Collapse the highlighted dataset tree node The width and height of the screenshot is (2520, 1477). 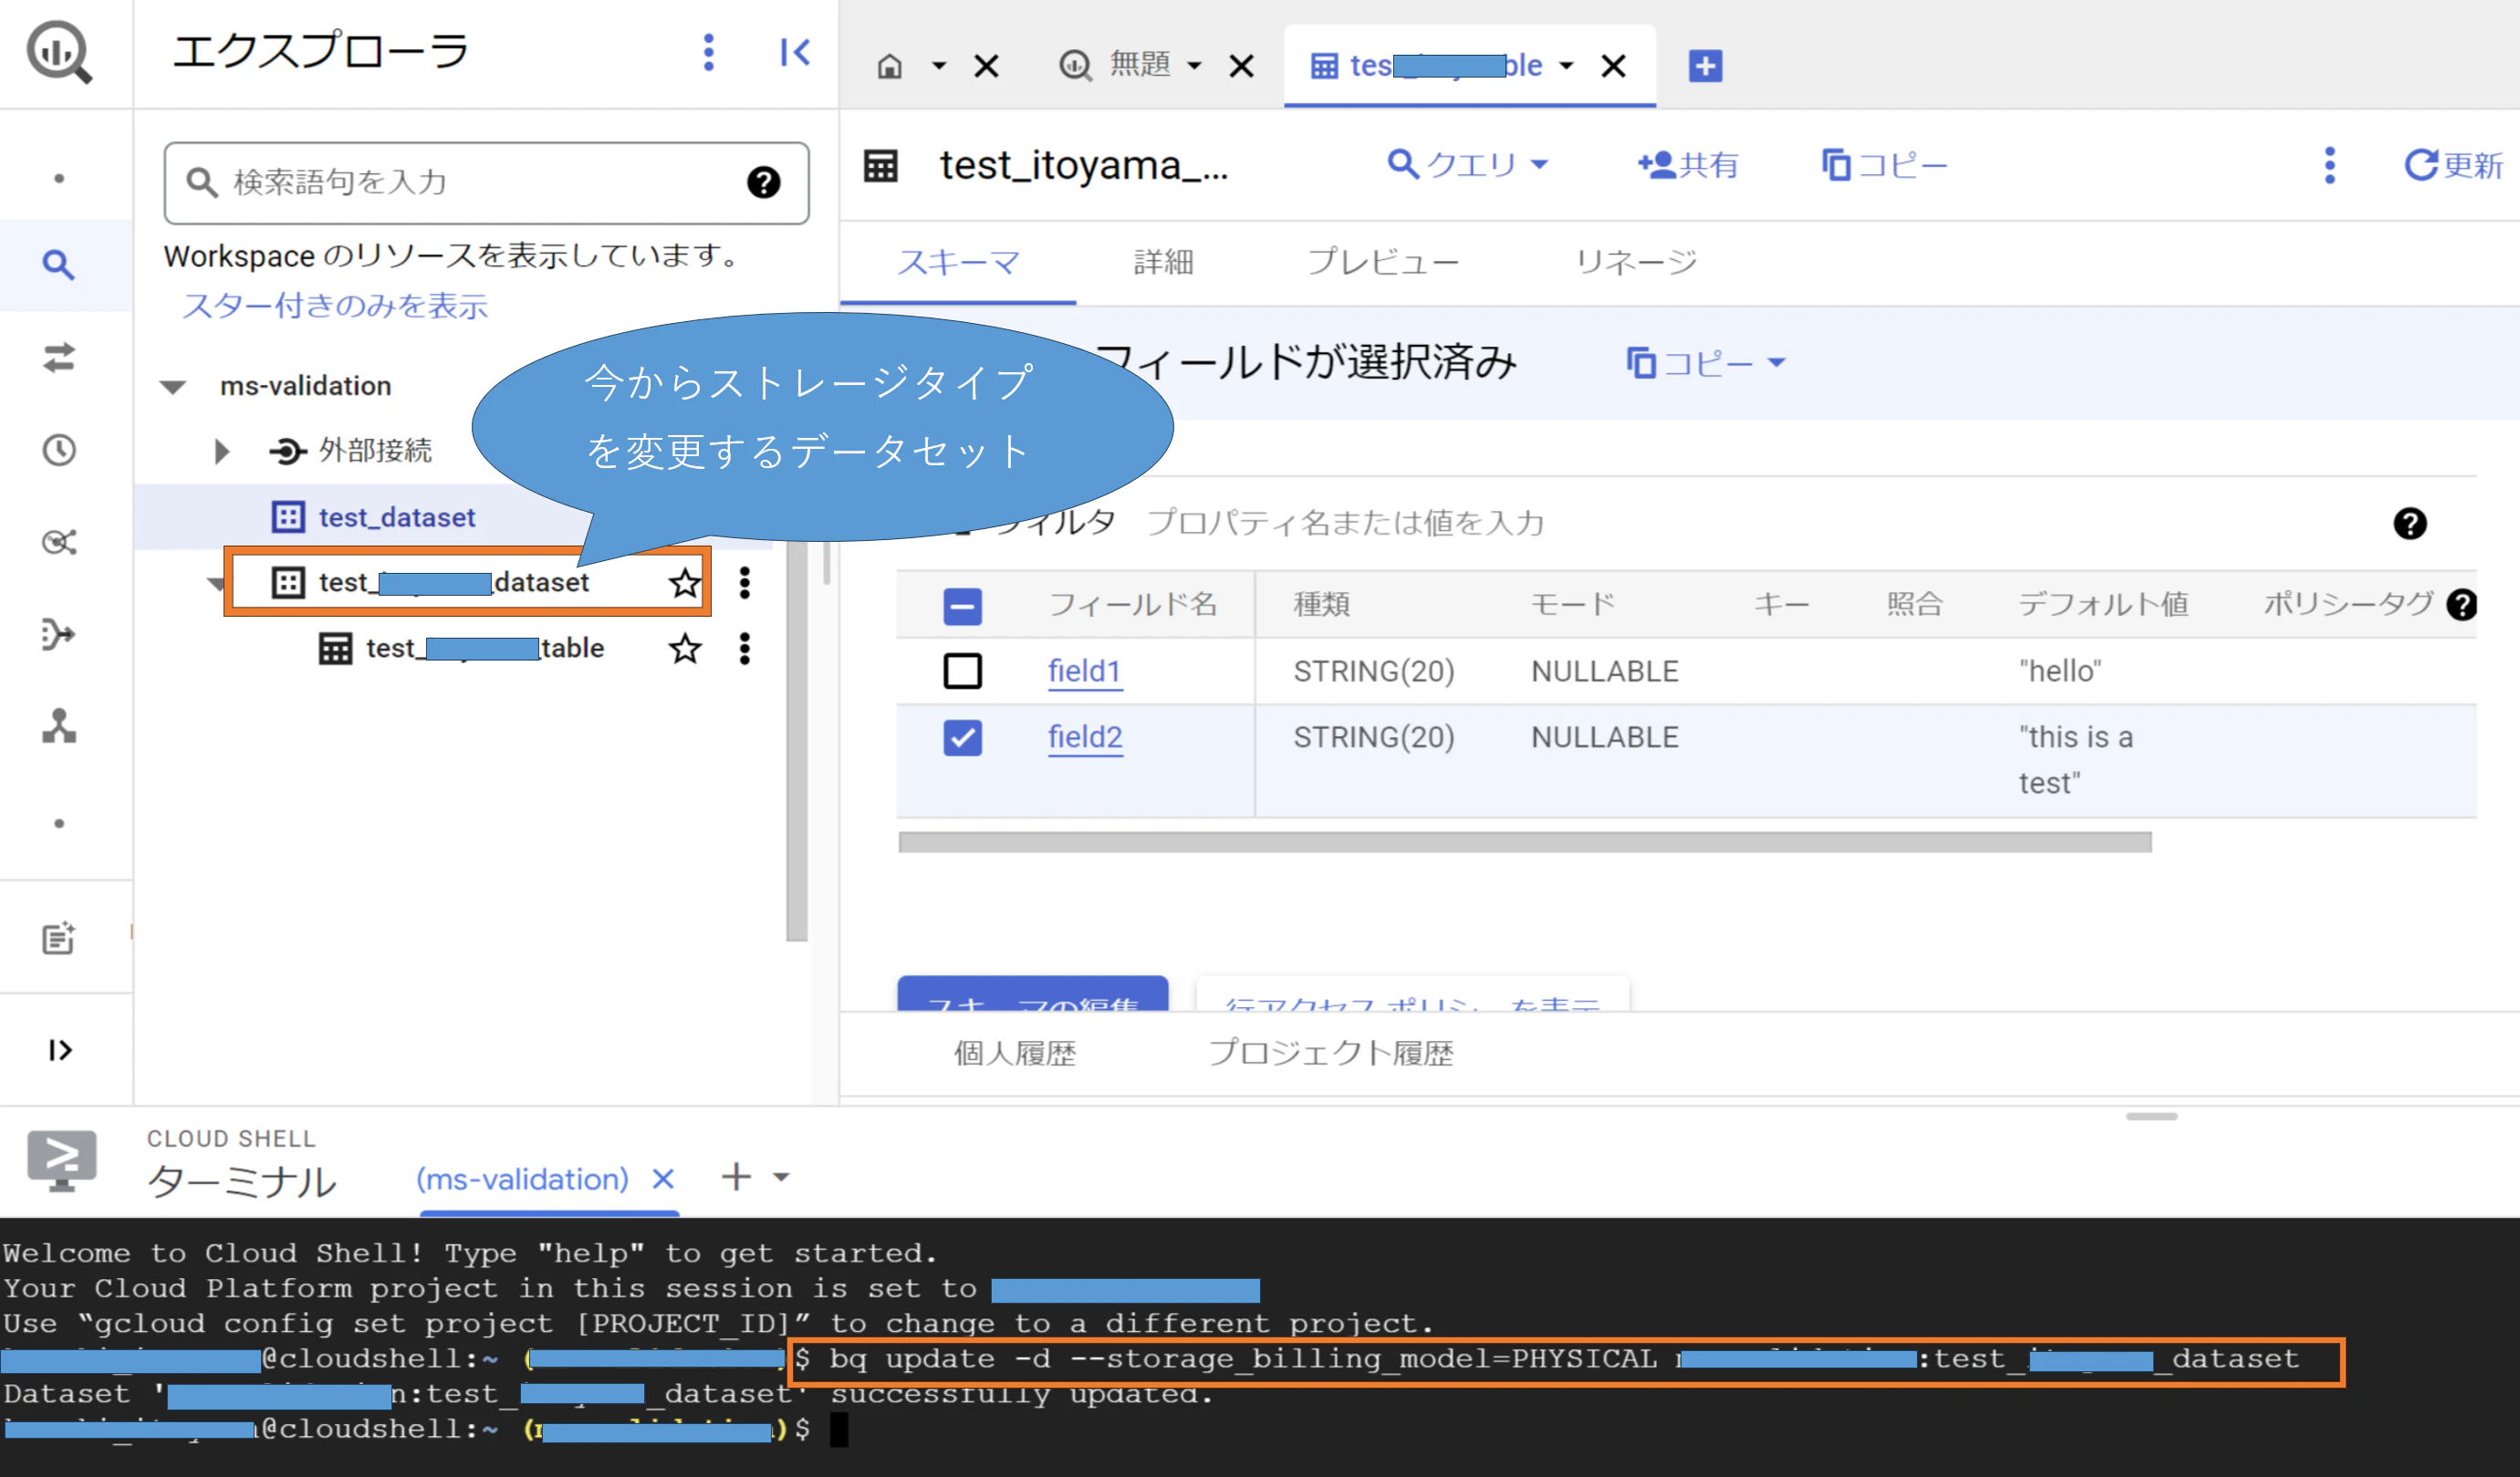click(214, 584)
